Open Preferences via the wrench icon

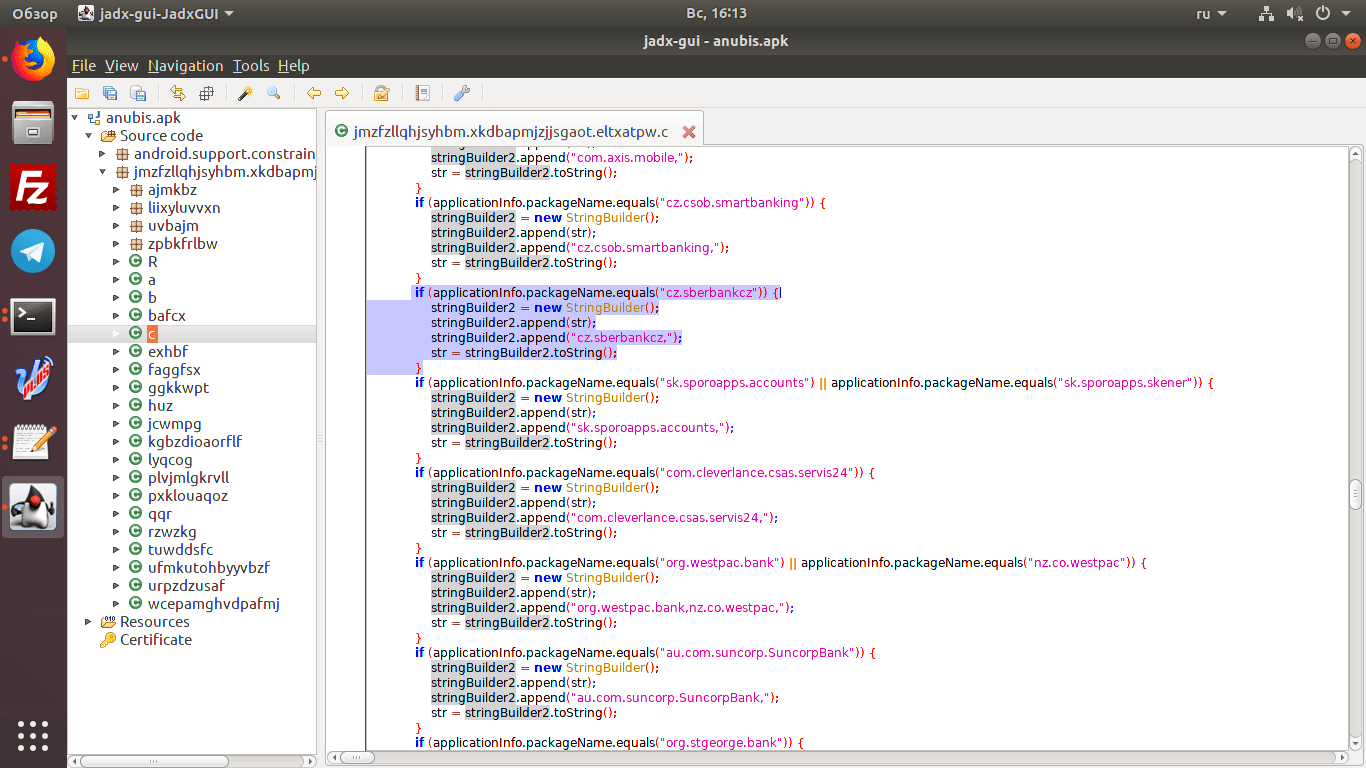tap(461, 93)
